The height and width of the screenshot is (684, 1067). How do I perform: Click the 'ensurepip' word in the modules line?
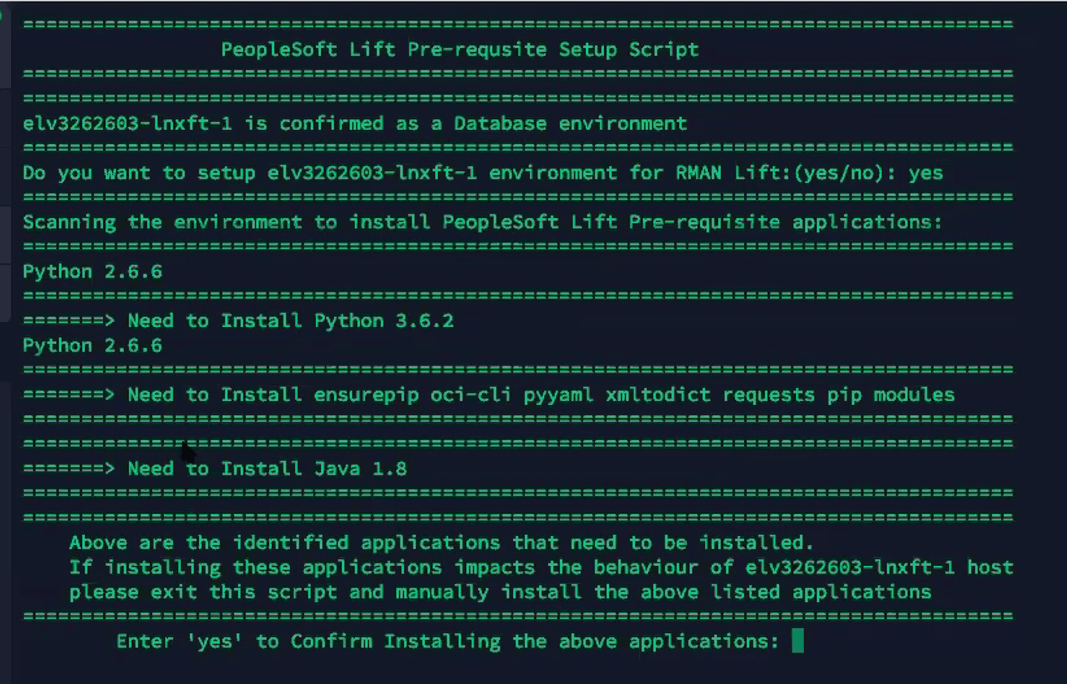pyautogui.click(x=366, y=395)
